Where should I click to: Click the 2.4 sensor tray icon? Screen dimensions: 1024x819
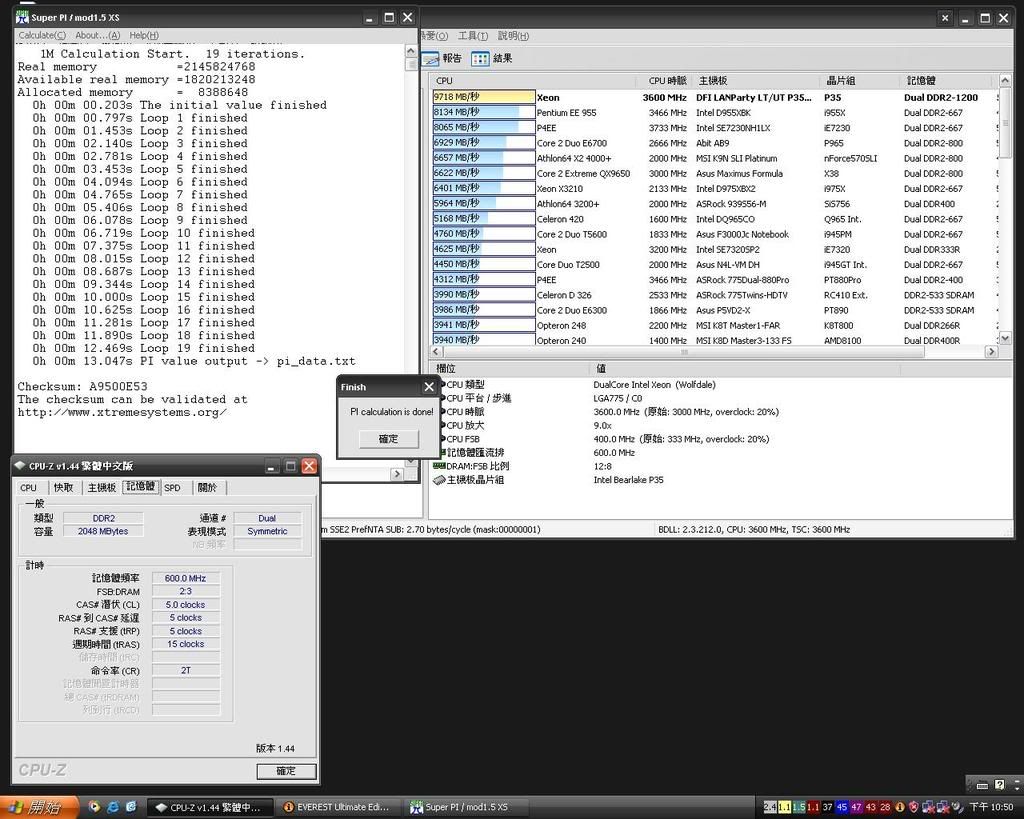pyautogui.click(x=770, y=807)
